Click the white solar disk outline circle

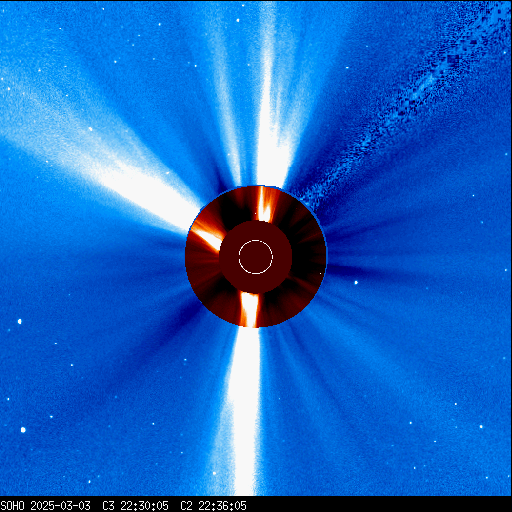pos(256,257)
